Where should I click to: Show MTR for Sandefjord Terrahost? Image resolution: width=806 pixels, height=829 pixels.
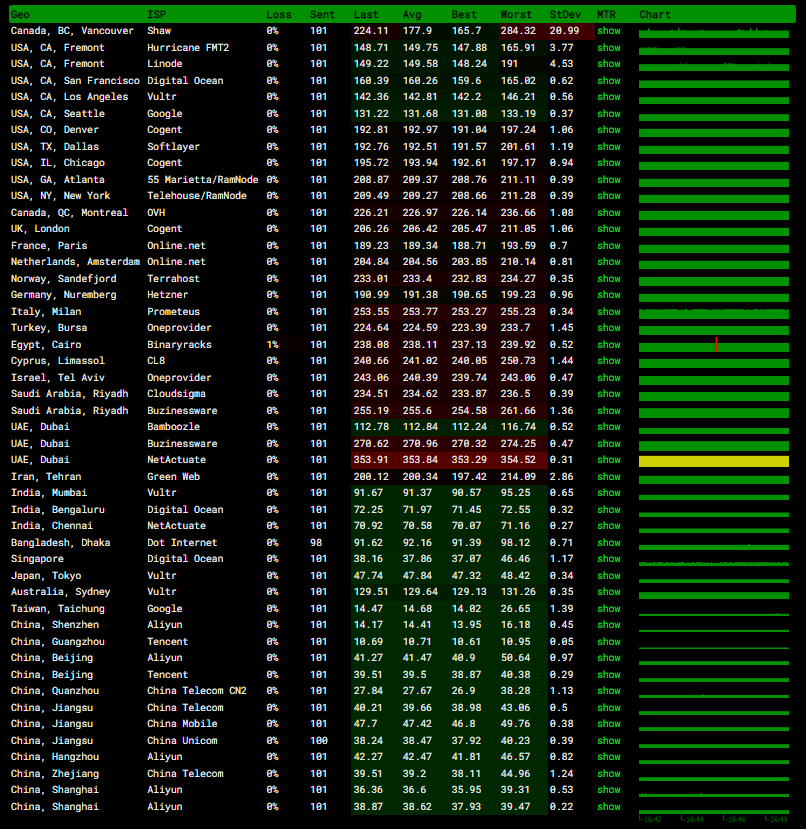point(609,279)
